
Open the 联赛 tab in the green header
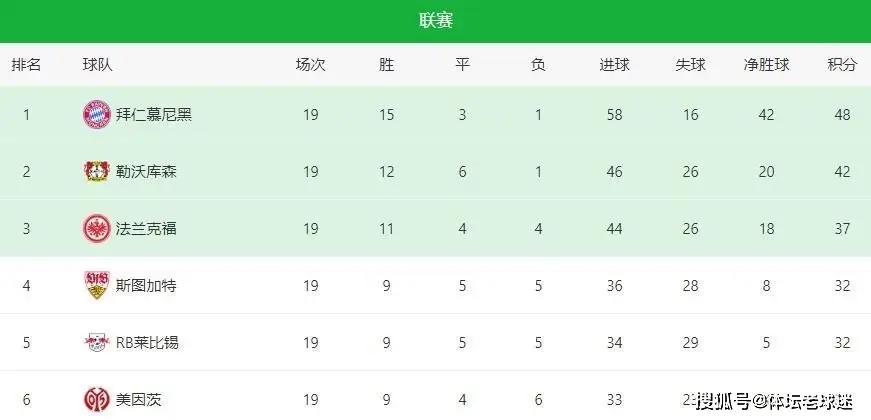[x=435, y=21]
